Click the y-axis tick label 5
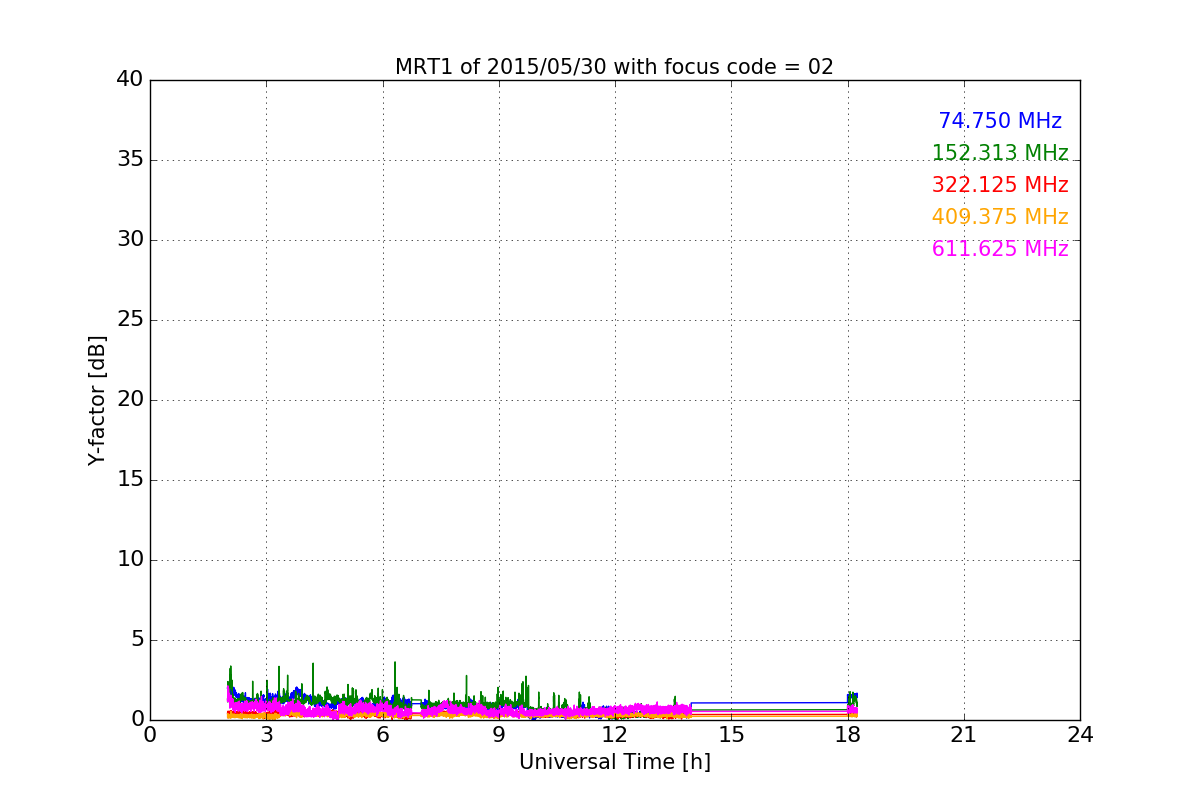This screenshot has width=1200, height=800. [136, 640]
